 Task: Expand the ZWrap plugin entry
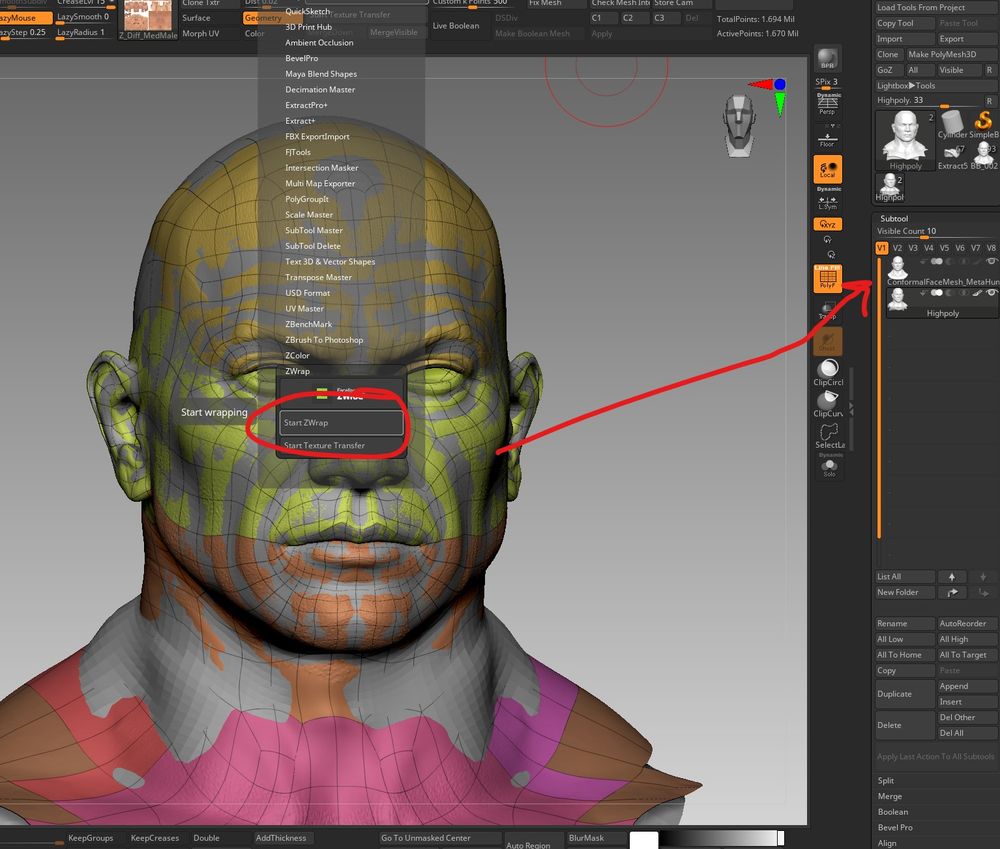(x=297, y=371)
